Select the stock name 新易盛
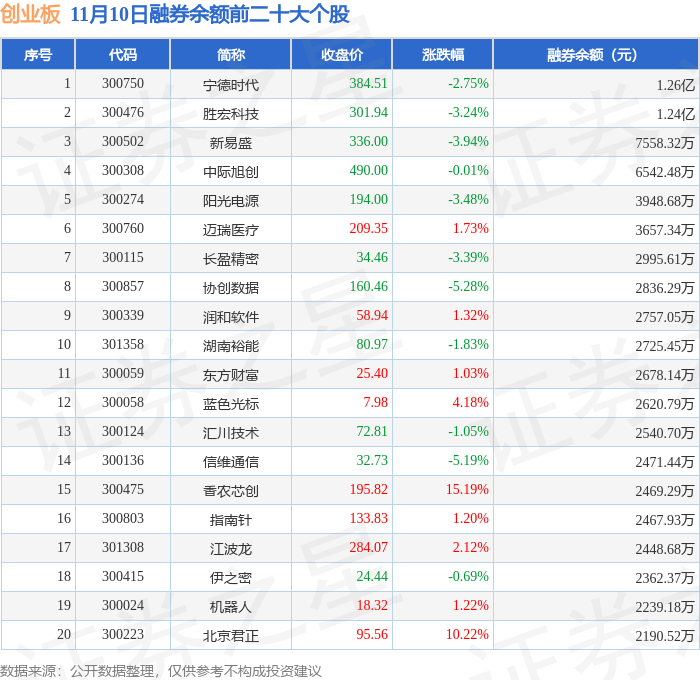The image size is (700, 680). tap(231, 142)
